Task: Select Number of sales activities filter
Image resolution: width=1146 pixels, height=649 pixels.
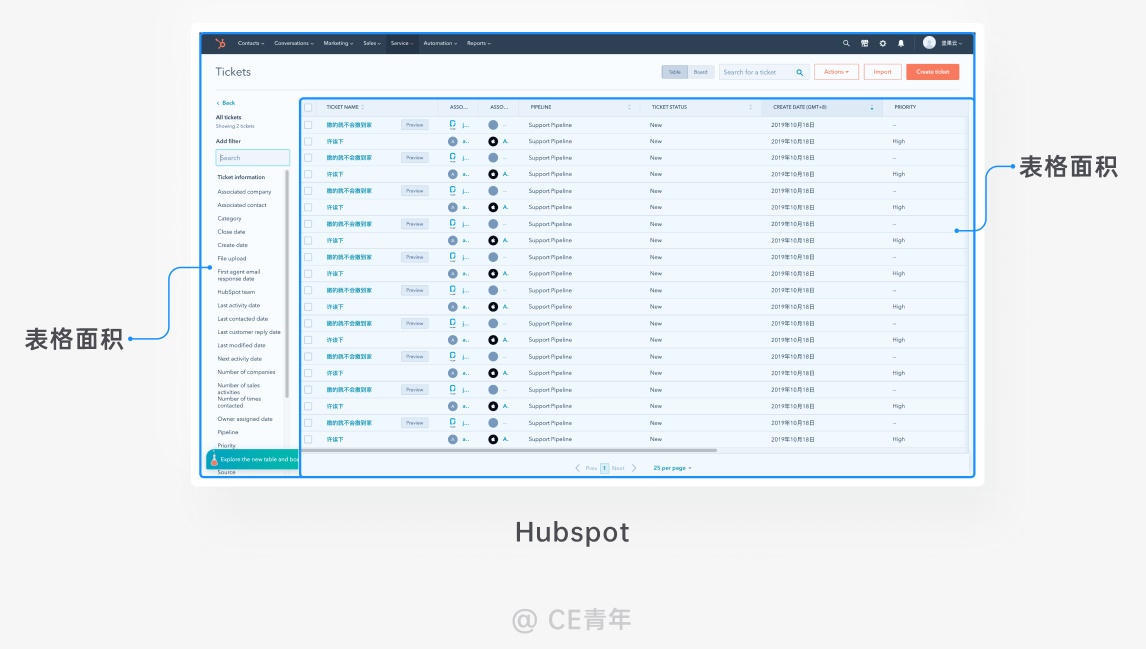Action: click(x=238, y=388)
